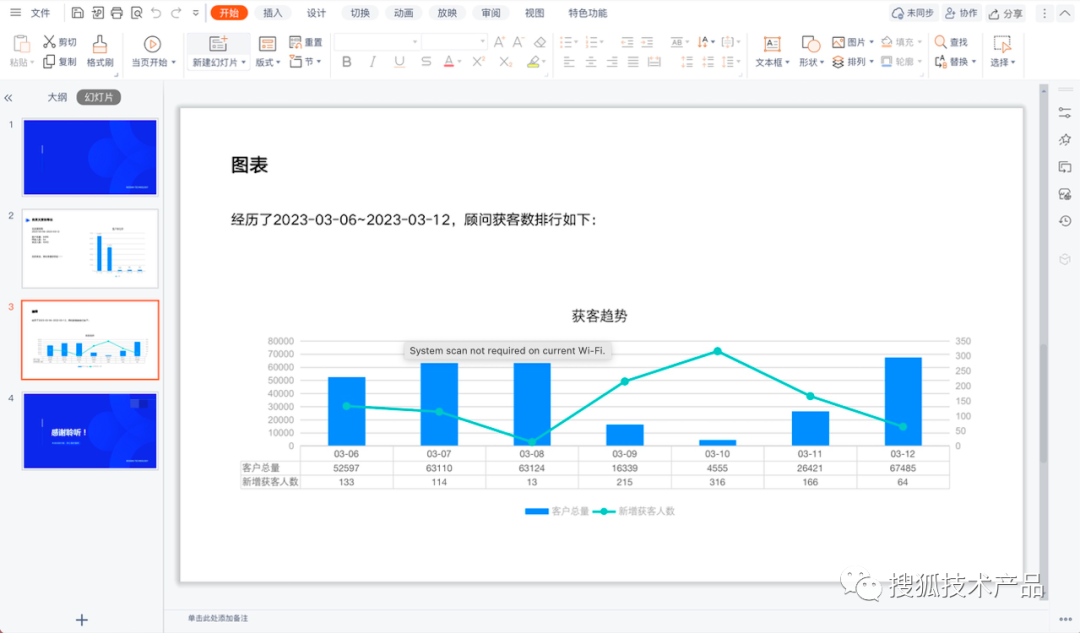This screenshot has height=633, width=1080.
Task: Open the 文件 menu
Action: point(41,13)
